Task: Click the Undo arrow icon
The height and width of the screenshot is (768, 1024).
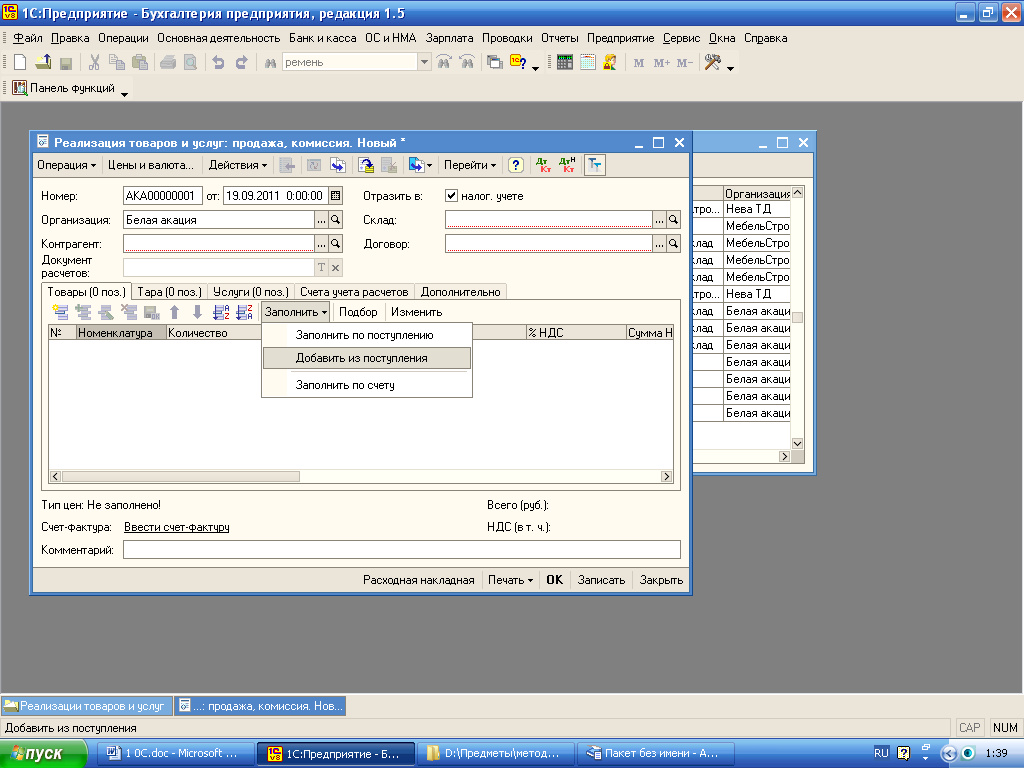Action: 218,63
